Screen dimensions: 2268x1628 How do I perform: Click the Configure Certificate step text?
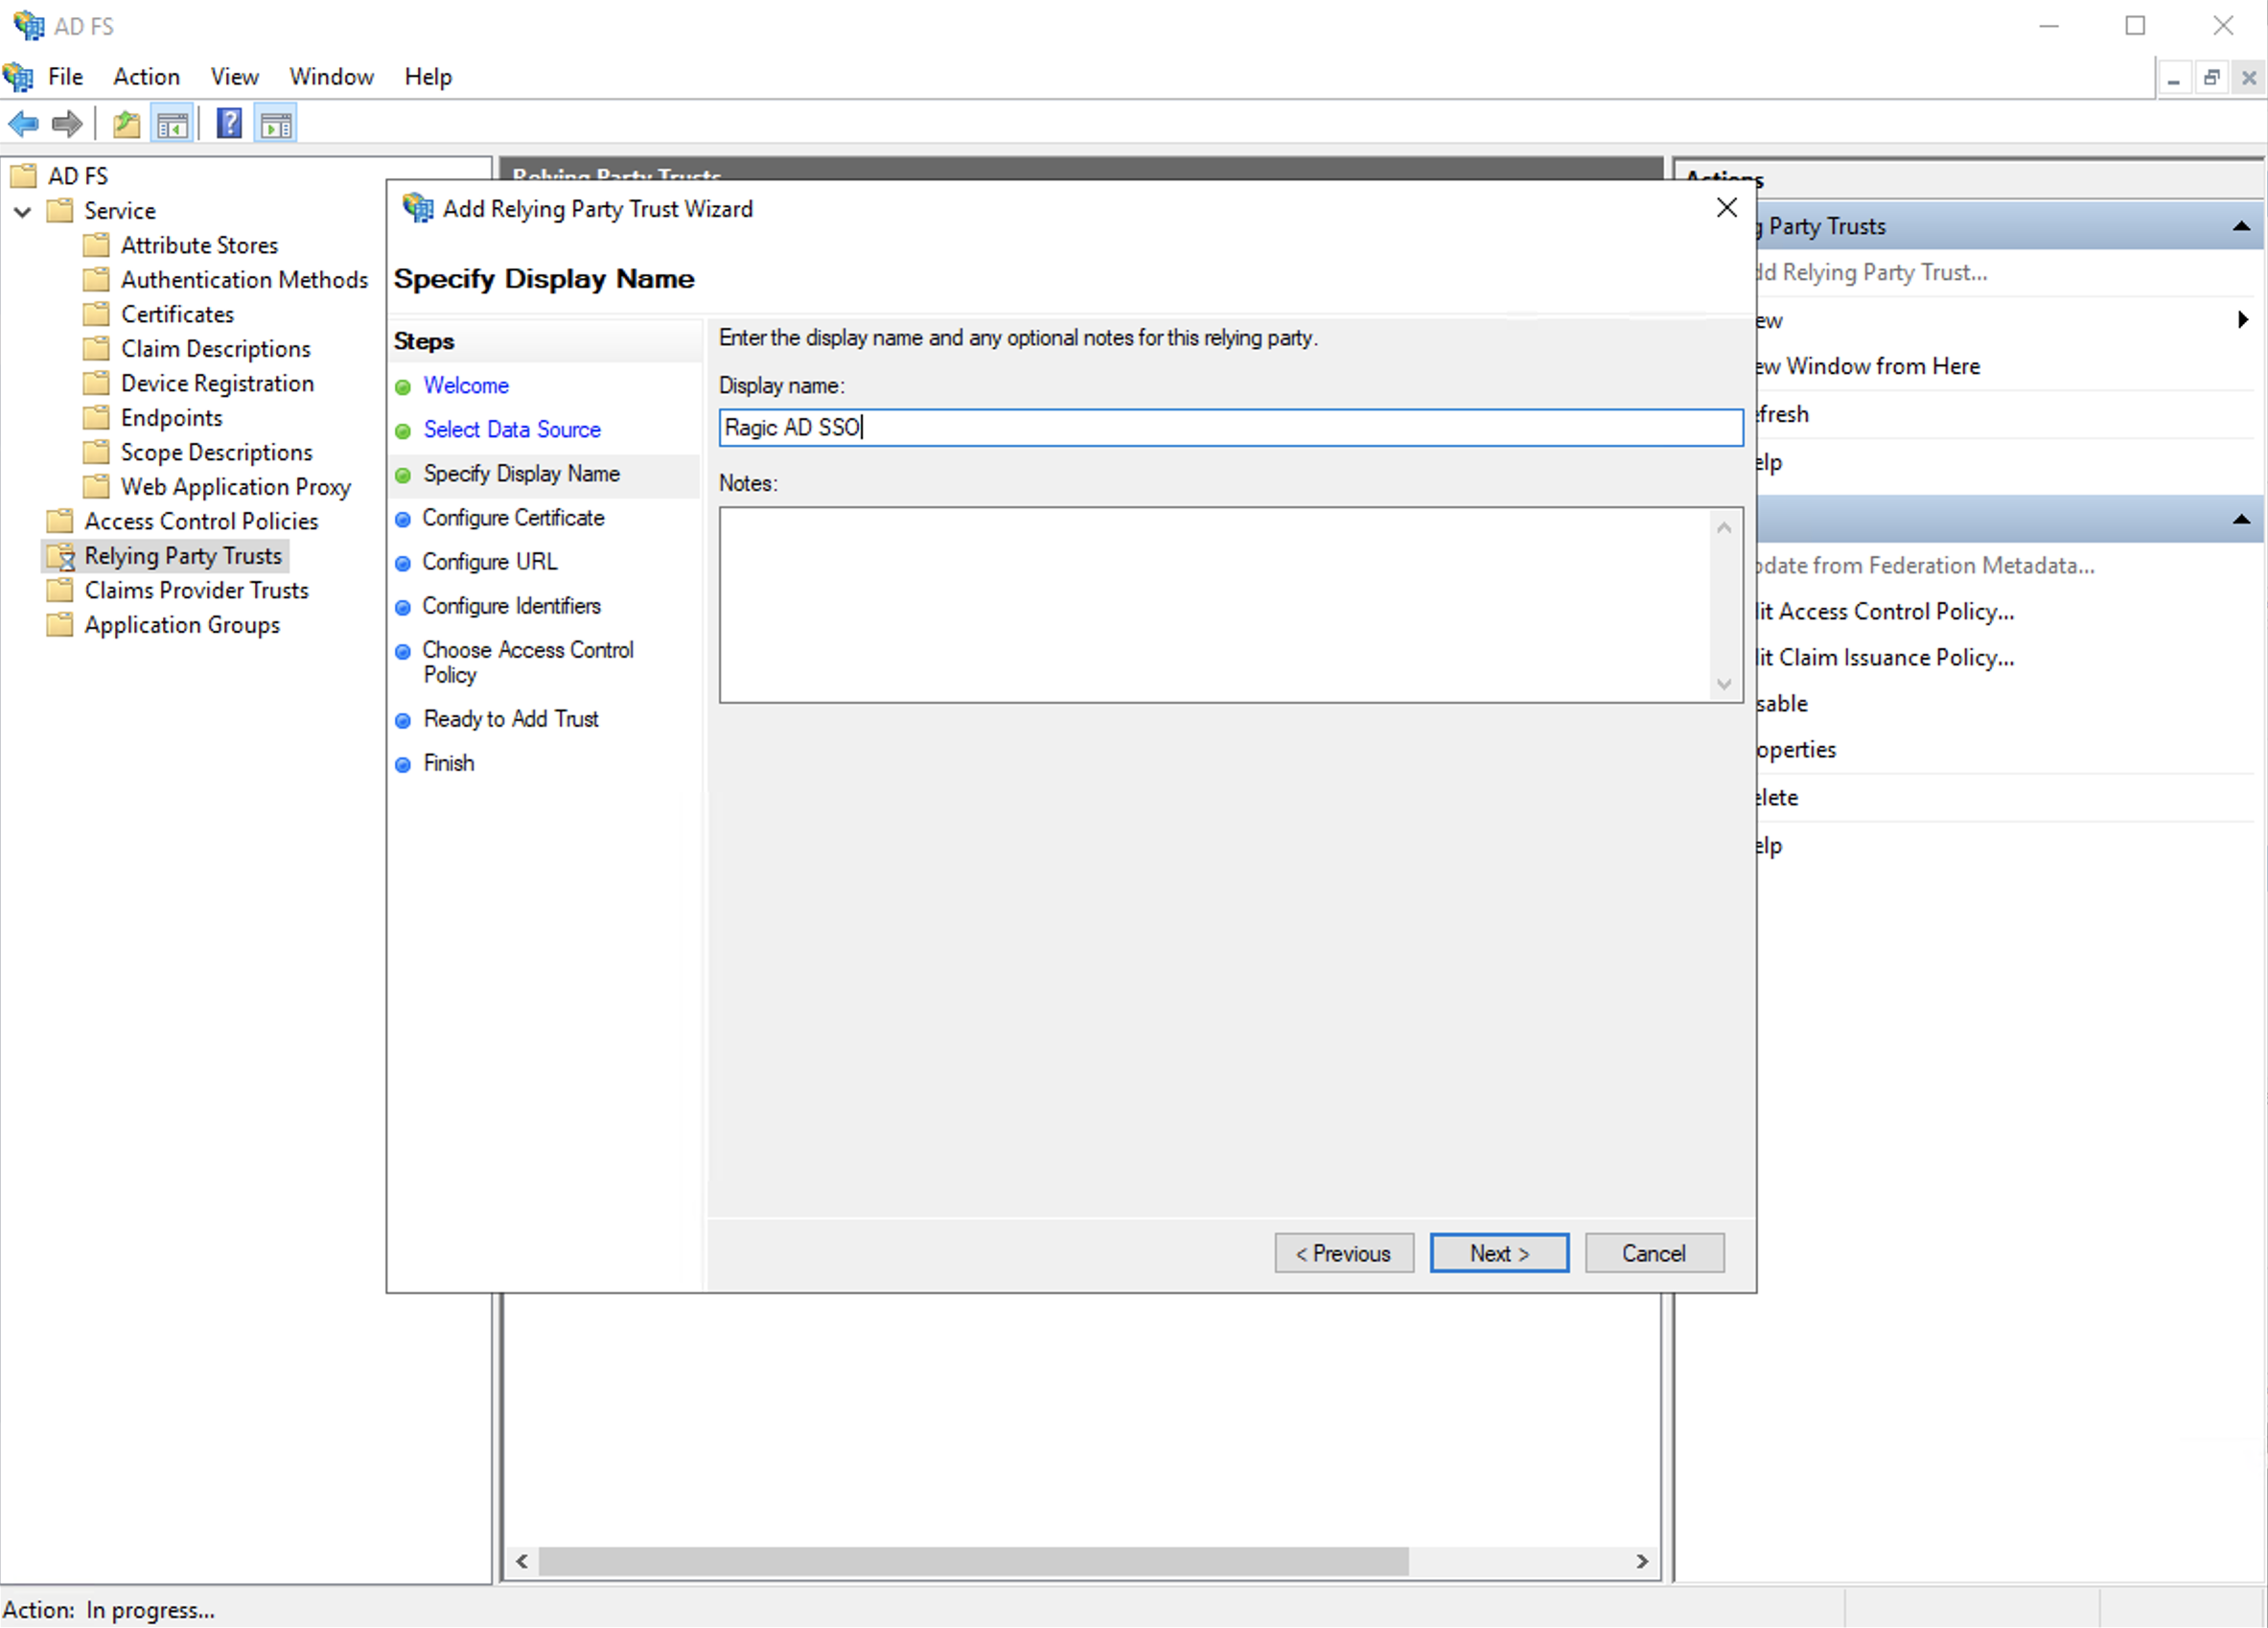pos(513,518)
